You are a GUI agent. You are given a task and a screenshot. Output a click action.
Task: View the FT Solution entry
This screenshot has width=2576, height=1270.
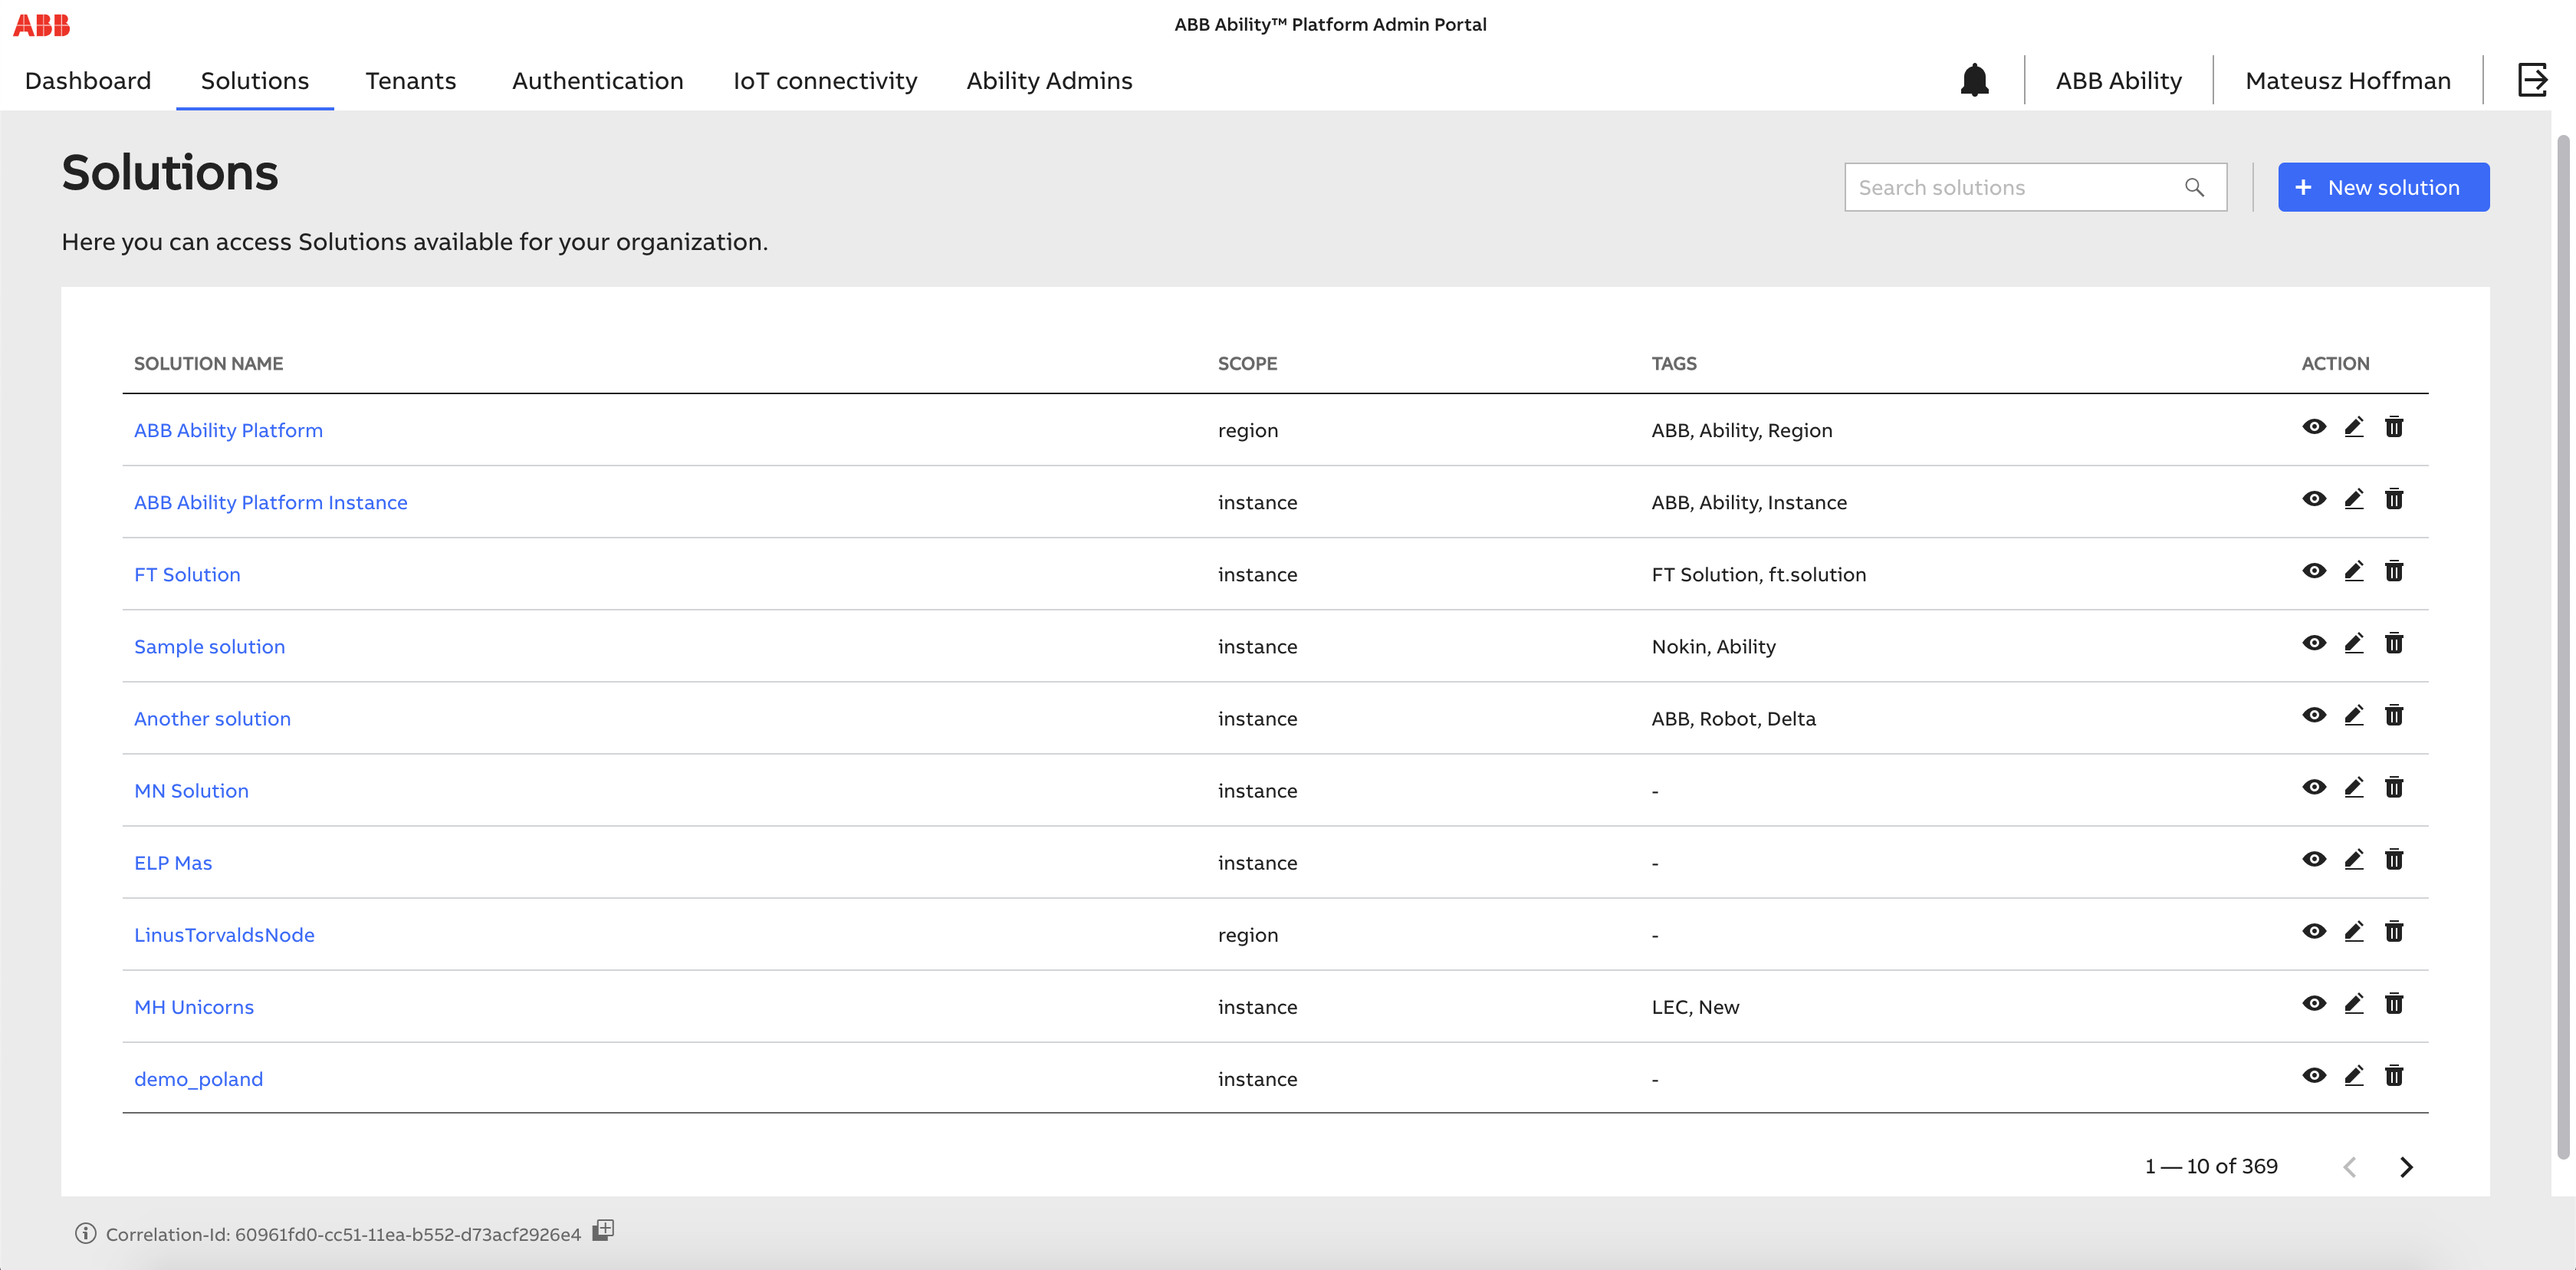tap(2314, 571)
